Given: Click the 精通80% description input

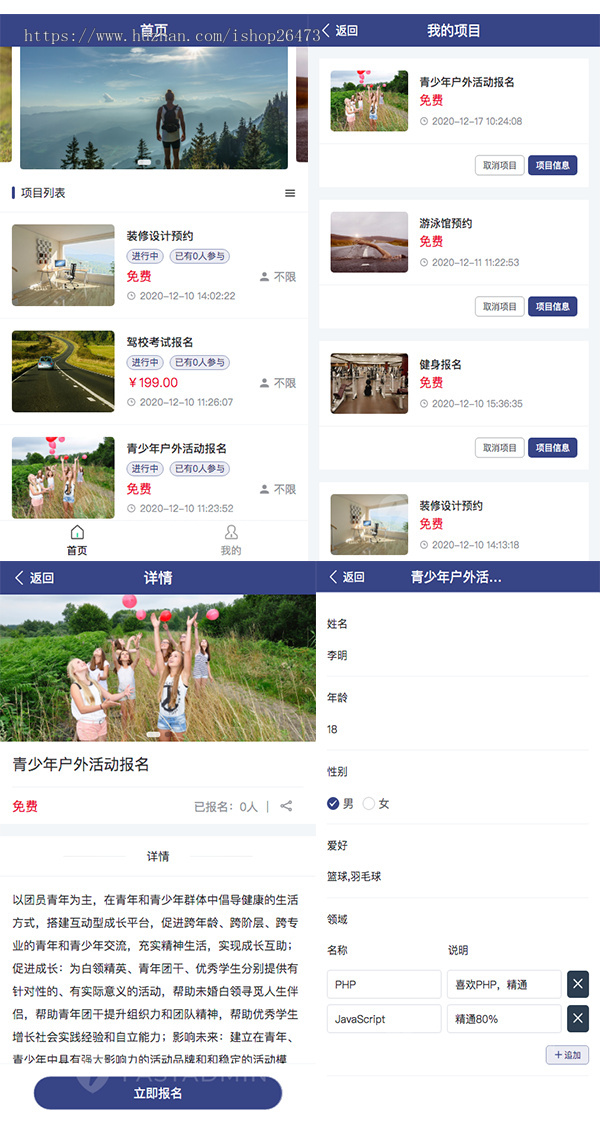Looking at the screenshot, I should (504, 1019).
